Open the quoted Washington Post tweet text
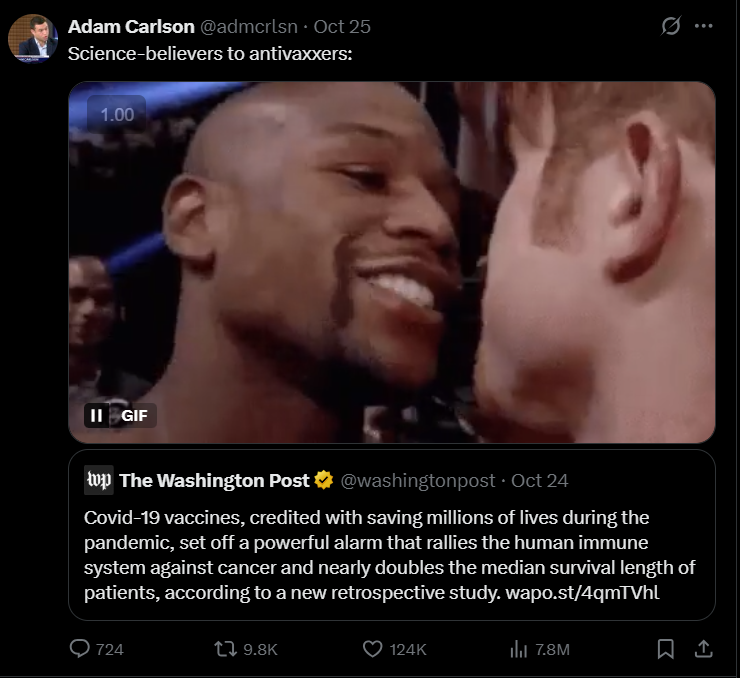 [x=390, y=555]
